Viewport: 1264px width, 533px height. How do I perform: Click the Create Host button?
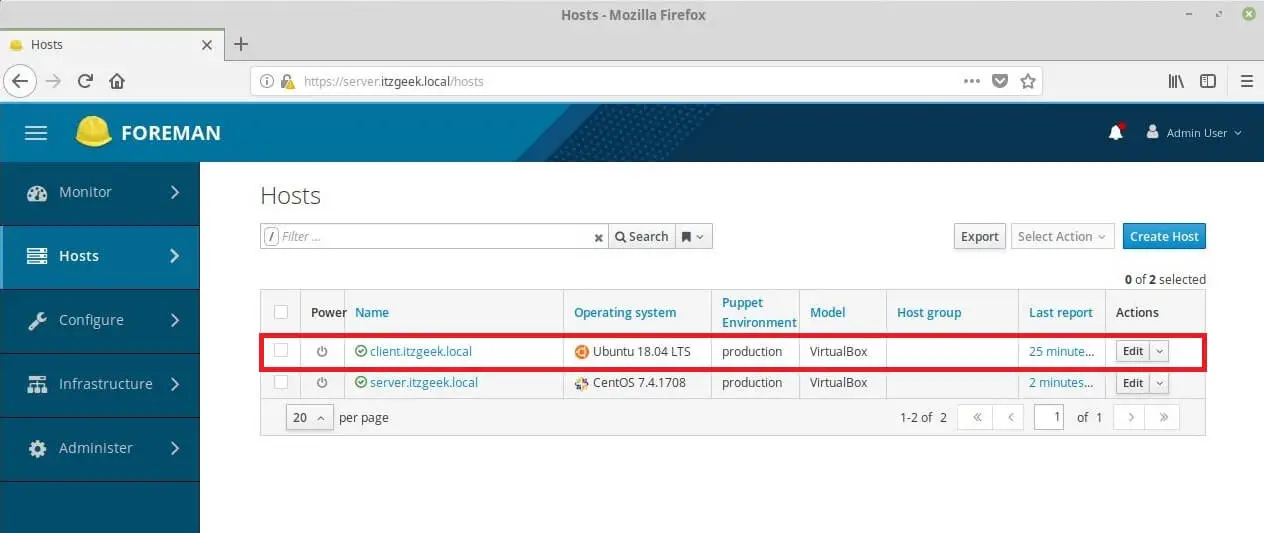pos(1164,237)
